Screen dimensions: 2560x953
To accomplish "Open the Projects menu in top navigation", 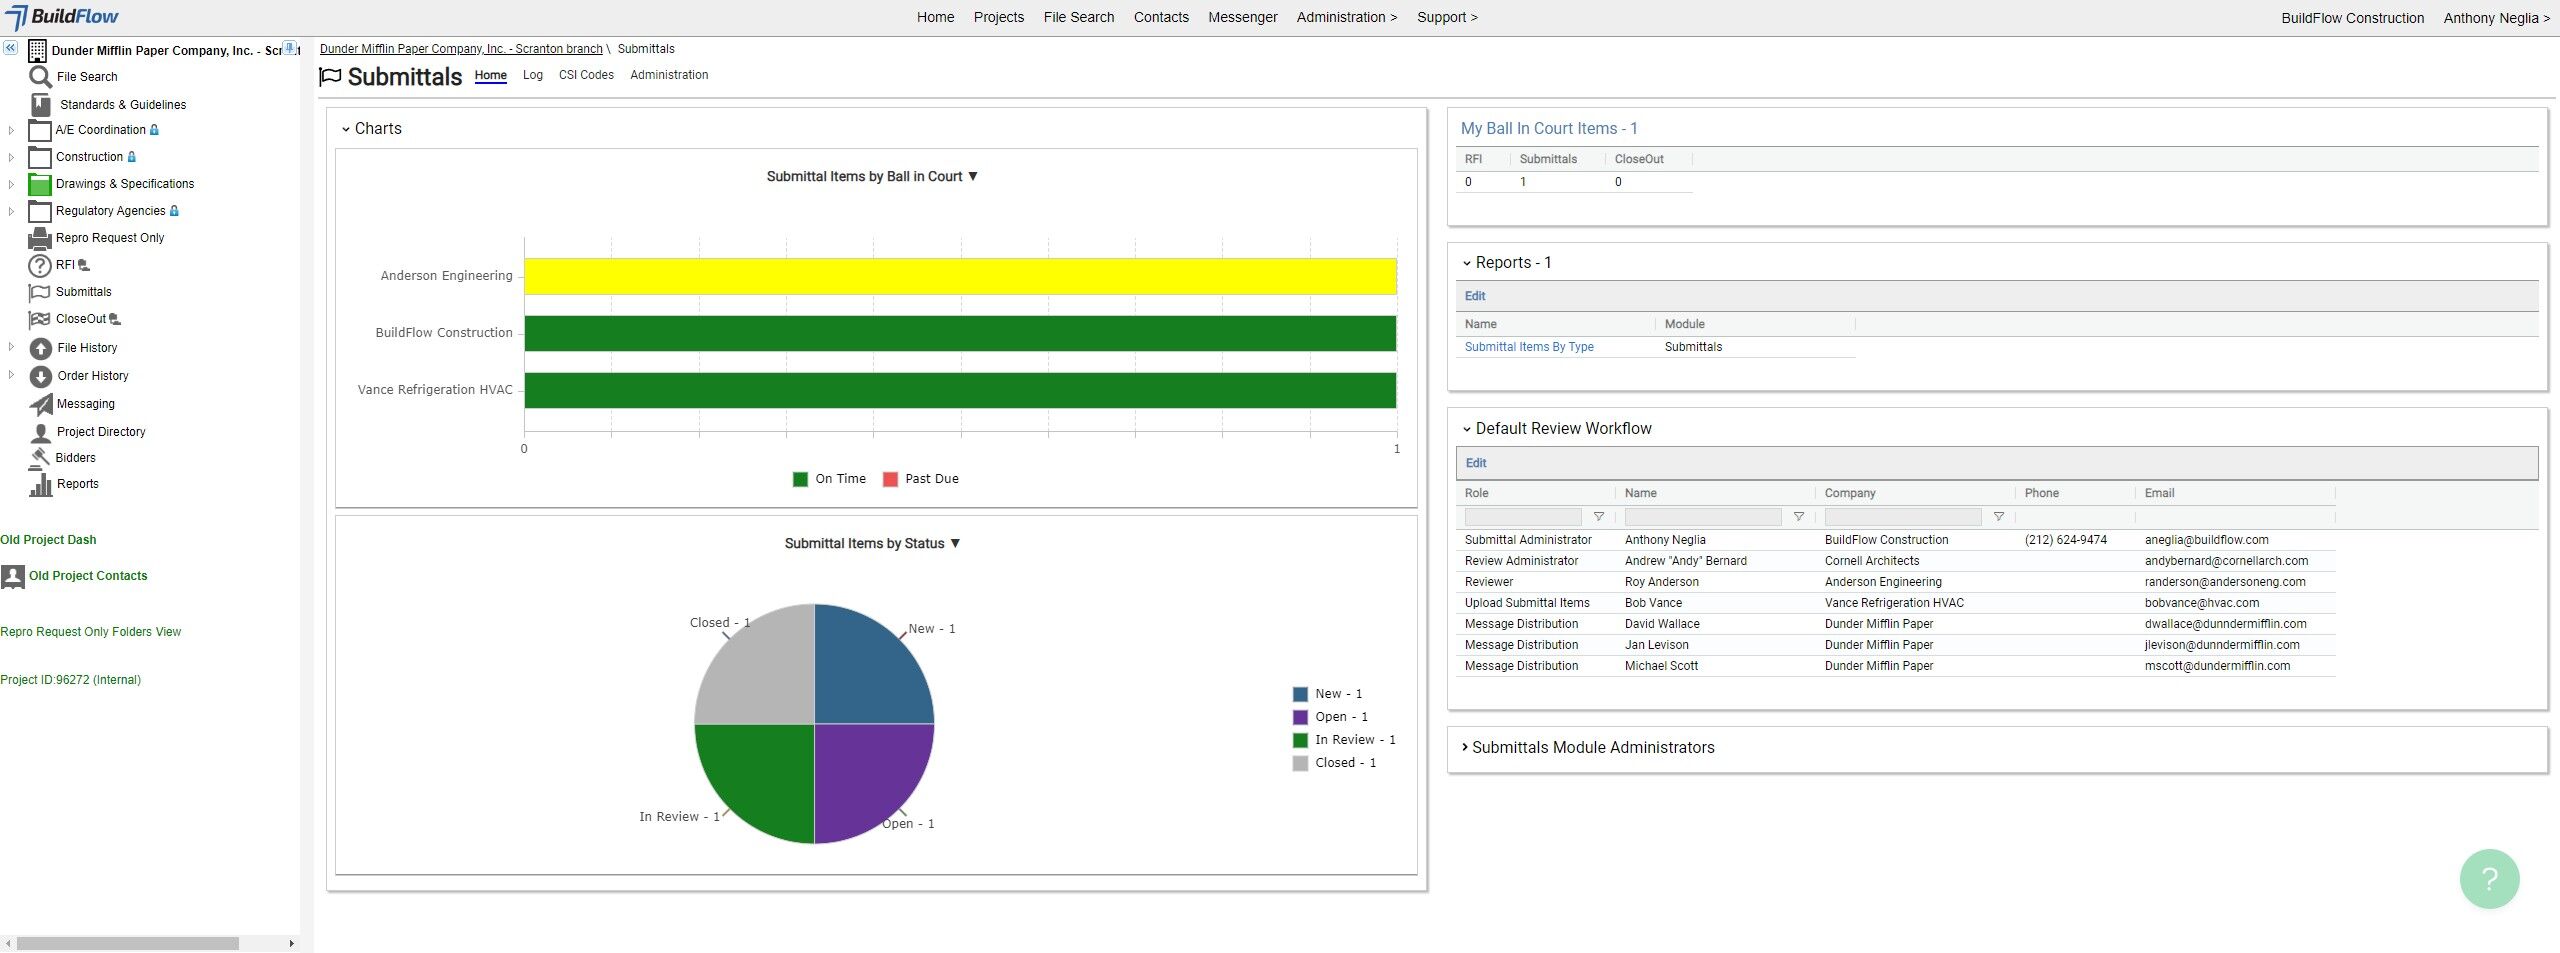I will (x=998, y=17).
